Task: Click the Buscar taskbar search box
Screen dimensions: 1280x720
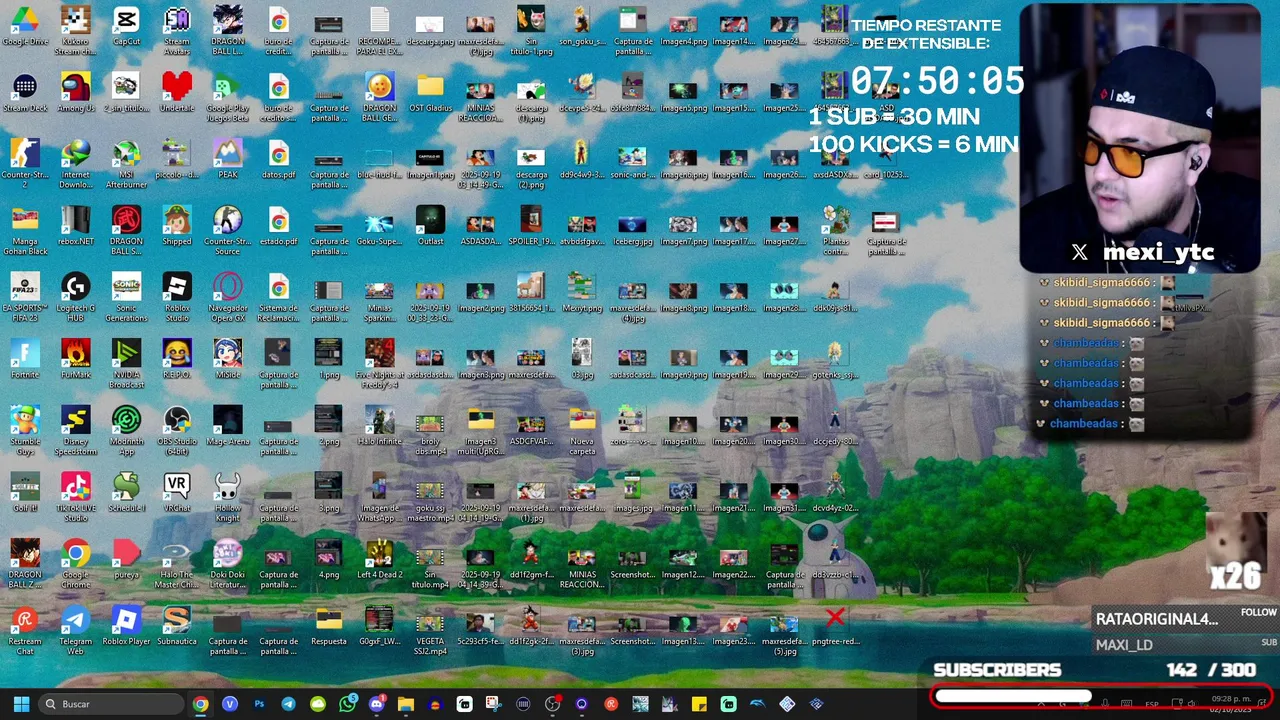Action: click(x=112, y=704)
